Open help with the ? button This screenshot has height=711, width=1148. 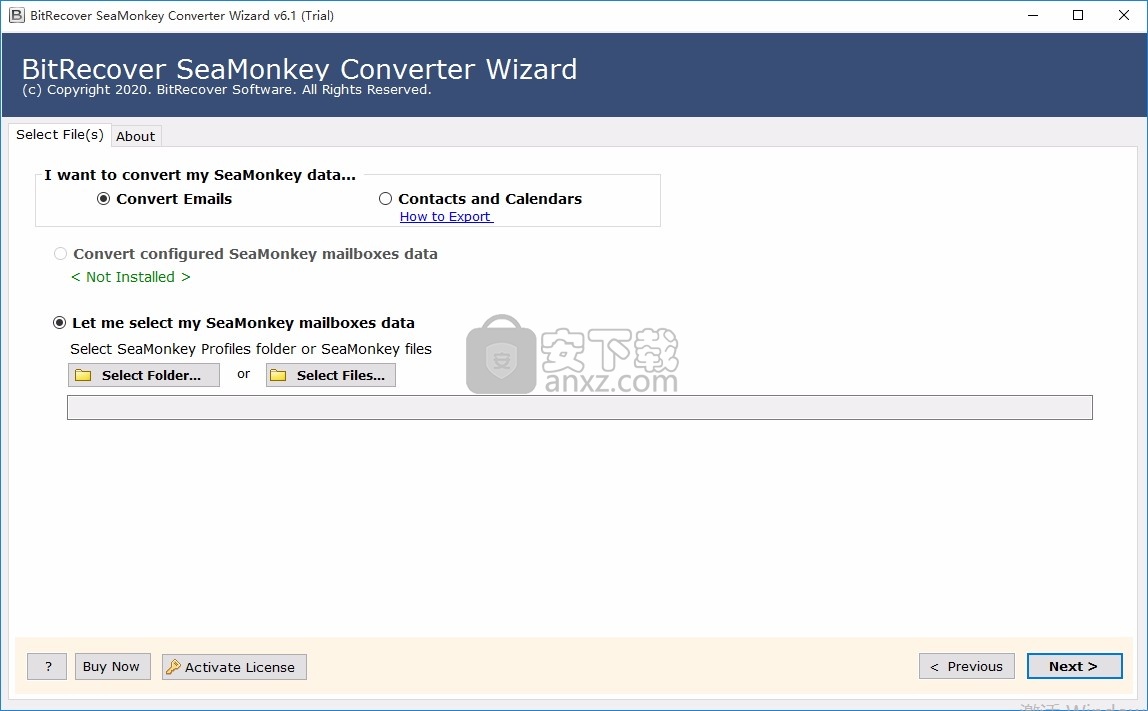(47, 667)
